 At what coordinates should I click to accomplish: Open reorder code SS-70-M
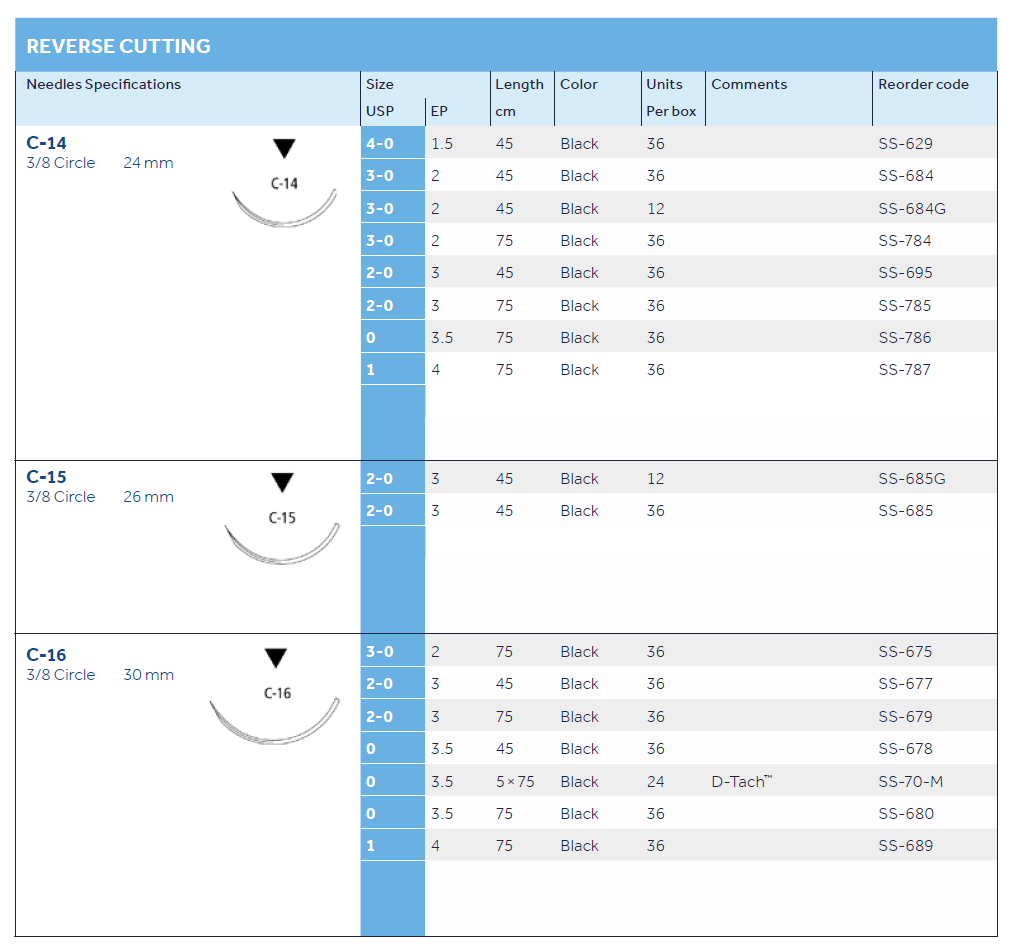pos(910,782)
